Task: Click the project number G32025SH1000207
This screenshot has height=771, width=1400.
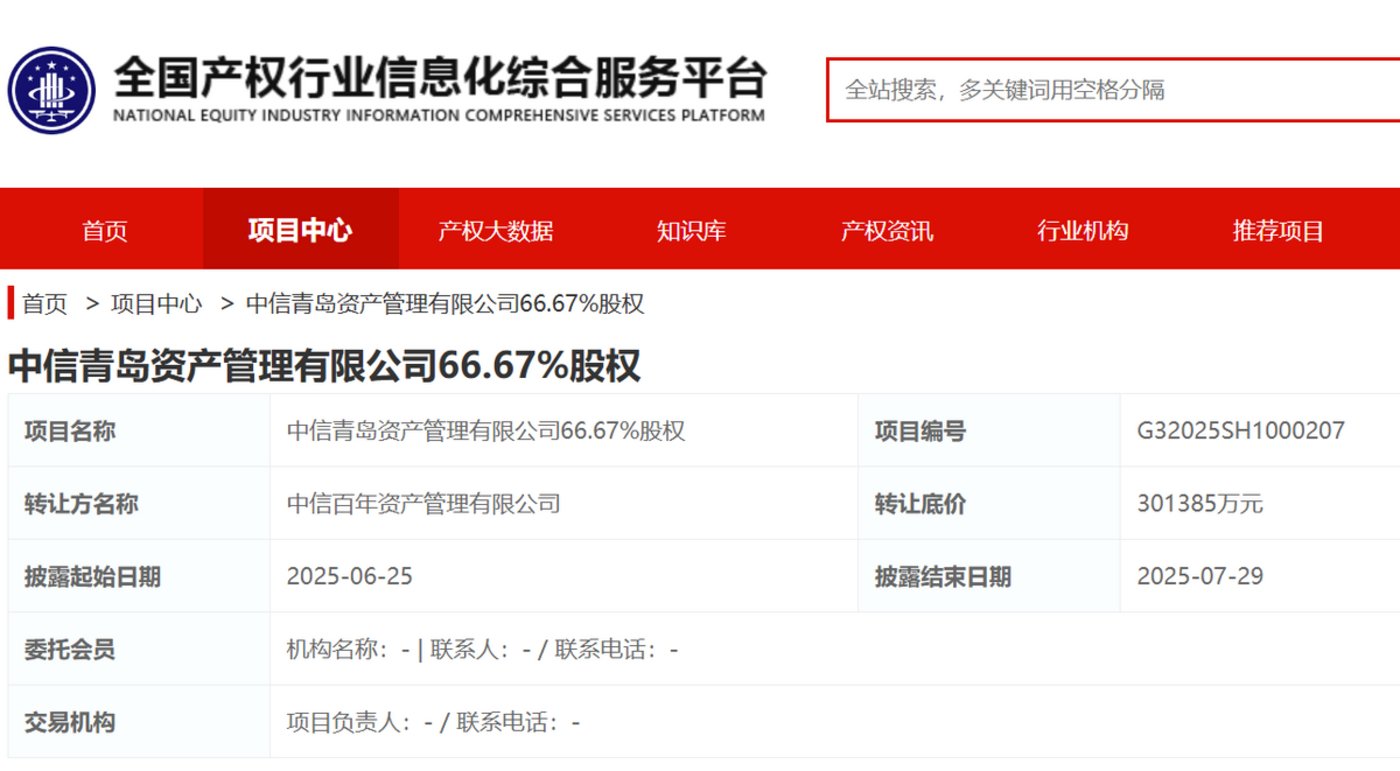Action: (1240, 431)
